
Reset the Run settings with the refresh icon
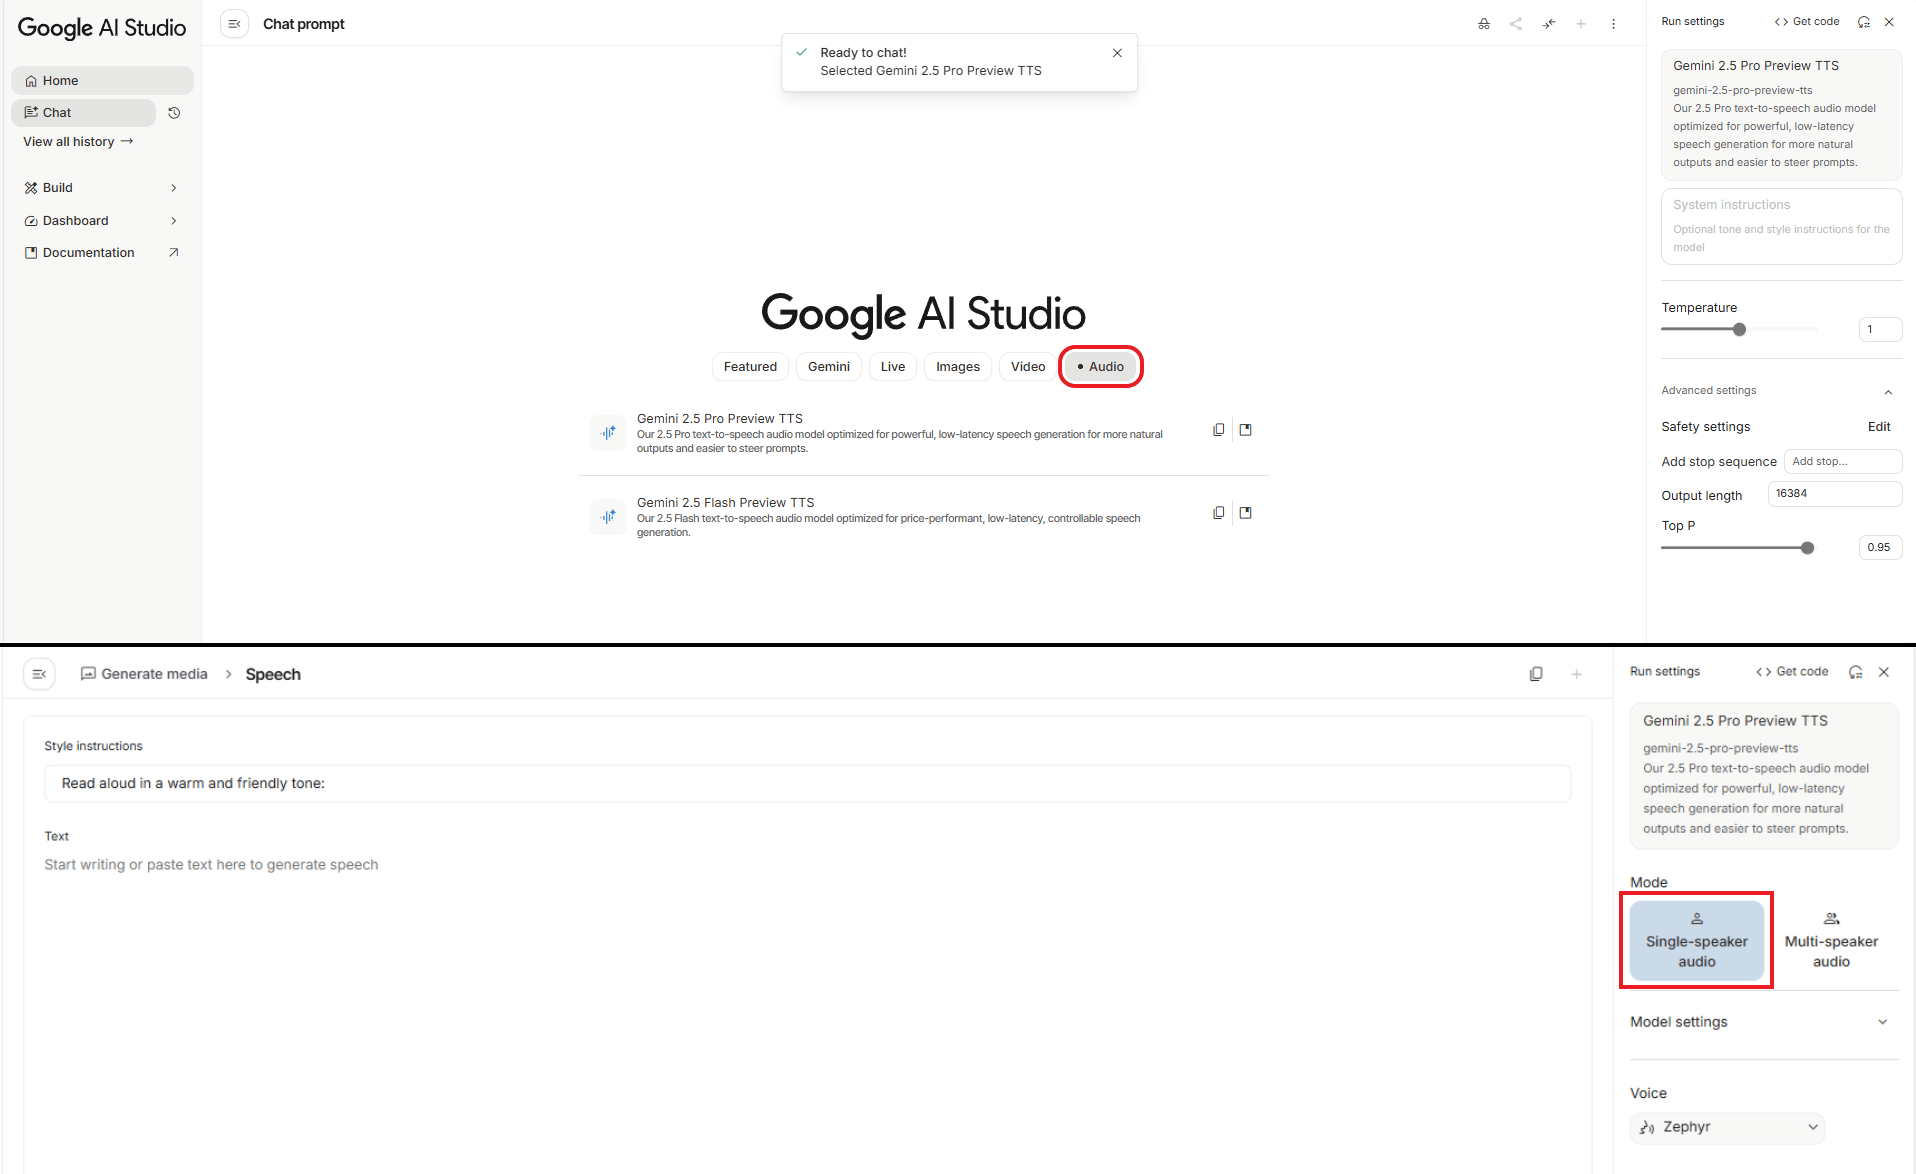1862,21
